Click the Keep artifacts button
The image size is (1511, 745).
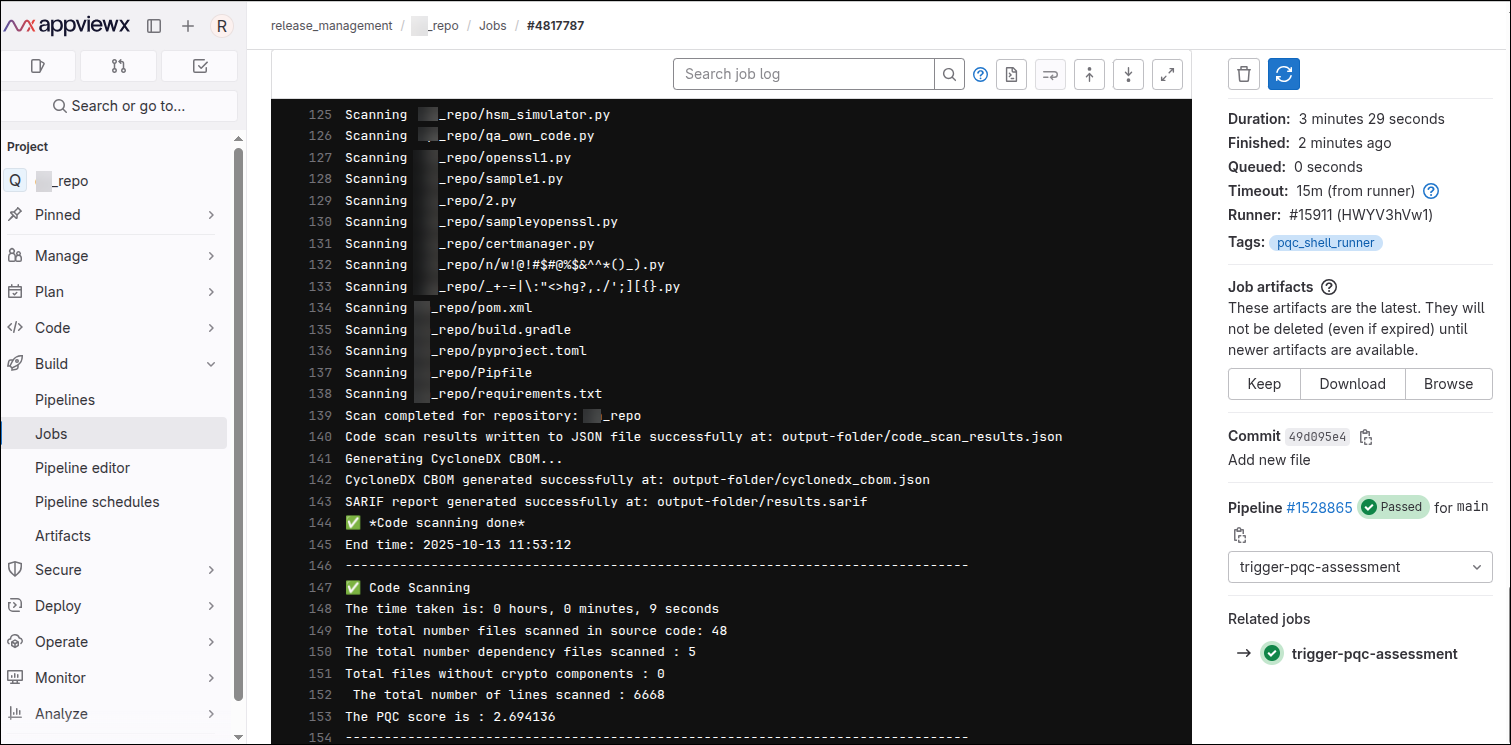click(x=1264, y=384)
